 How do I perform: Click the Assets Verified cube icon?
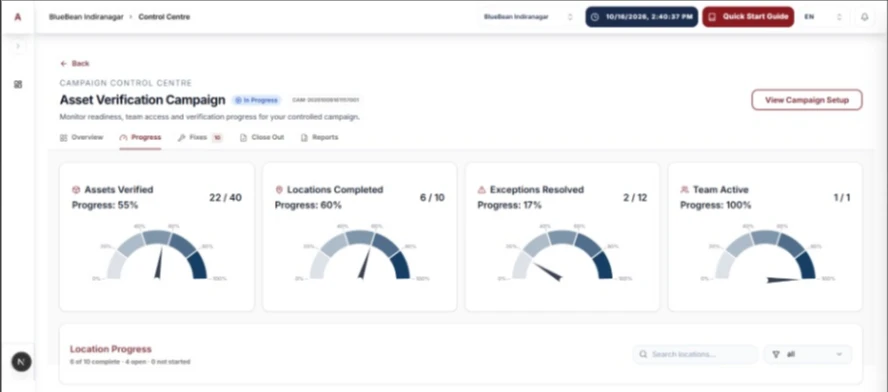pyautogui.click(x=76, y=190)
